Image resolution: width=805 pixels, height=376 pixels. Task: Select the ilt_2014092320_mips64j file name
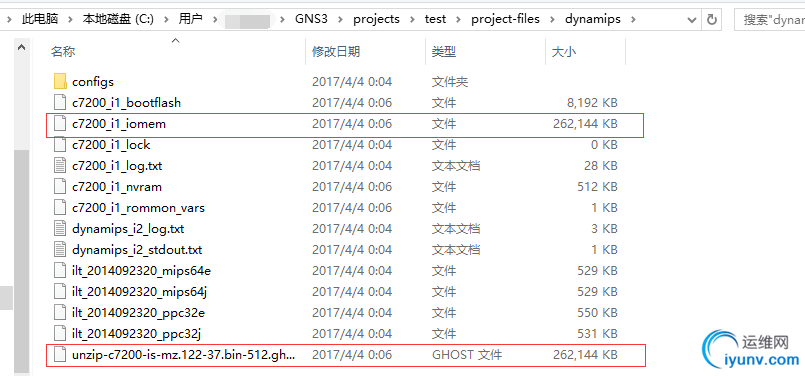139,291
